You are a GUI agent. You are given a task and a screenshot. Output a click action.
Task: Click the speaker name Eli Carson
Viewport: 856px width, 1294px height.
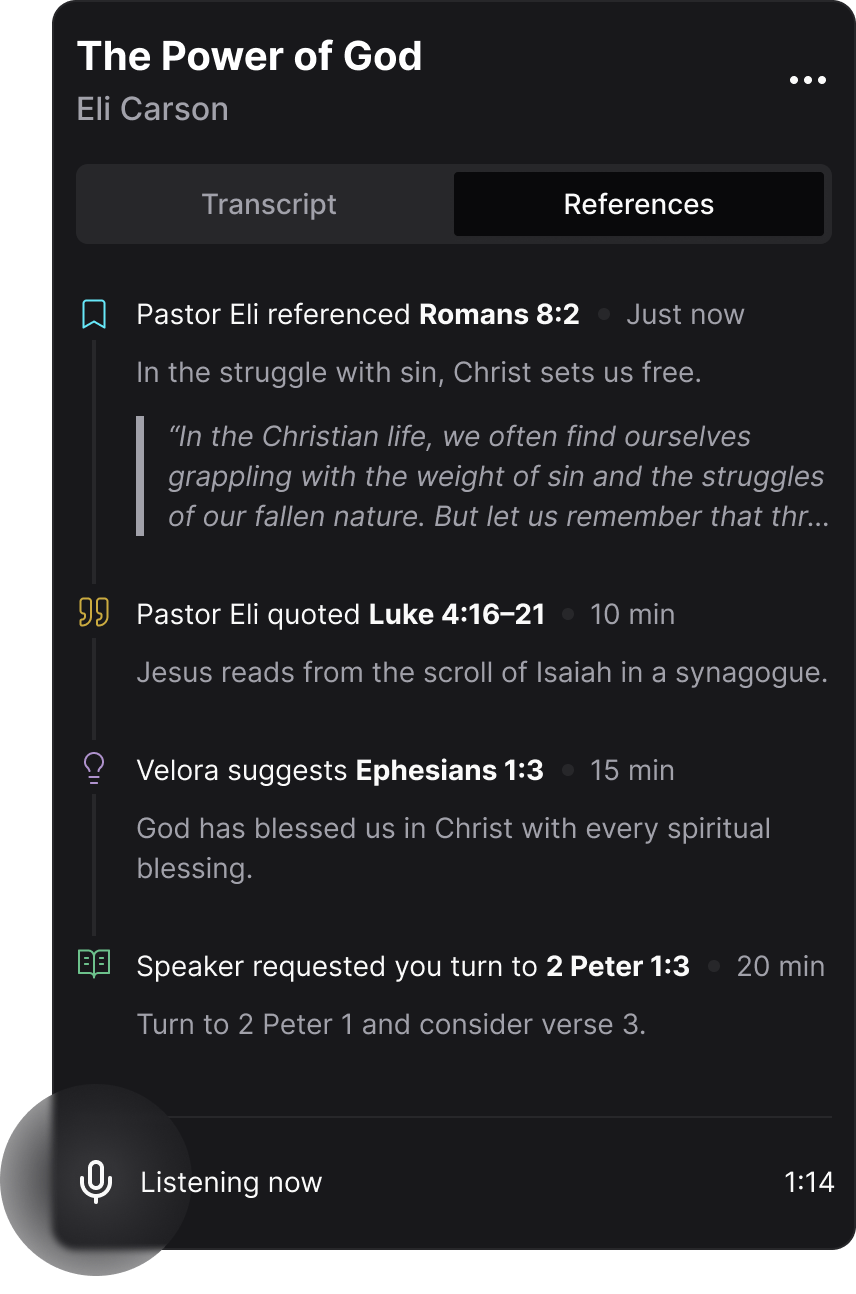153,109
